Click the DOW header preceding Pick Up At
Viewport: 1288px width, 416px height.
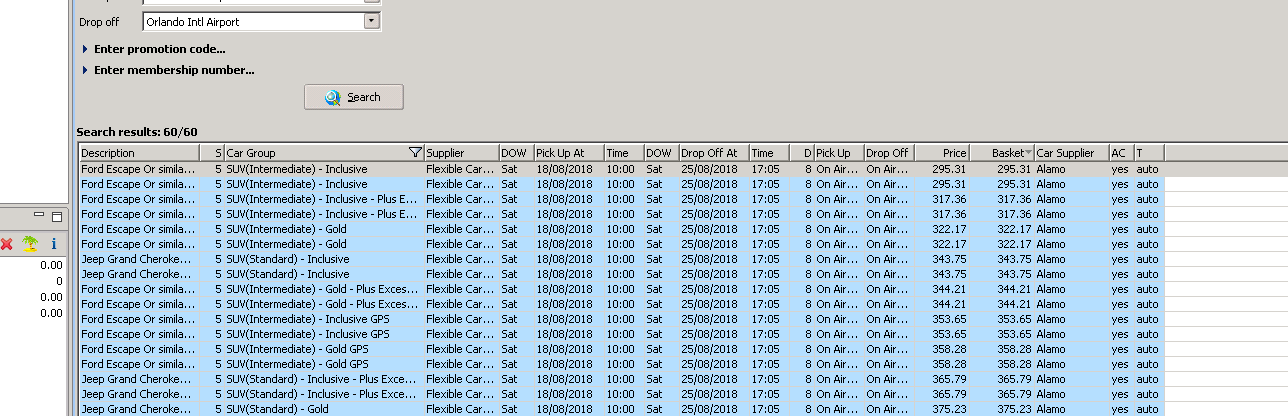(516, 153)
